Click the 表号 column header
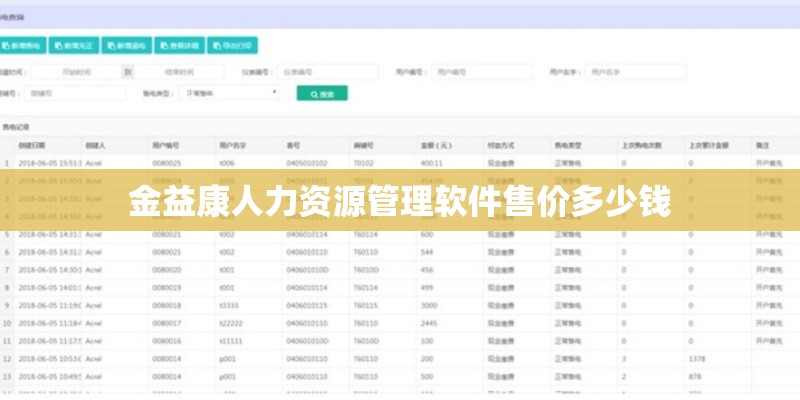The width and height of the screenshot is (800, 400). coord(293,145)
